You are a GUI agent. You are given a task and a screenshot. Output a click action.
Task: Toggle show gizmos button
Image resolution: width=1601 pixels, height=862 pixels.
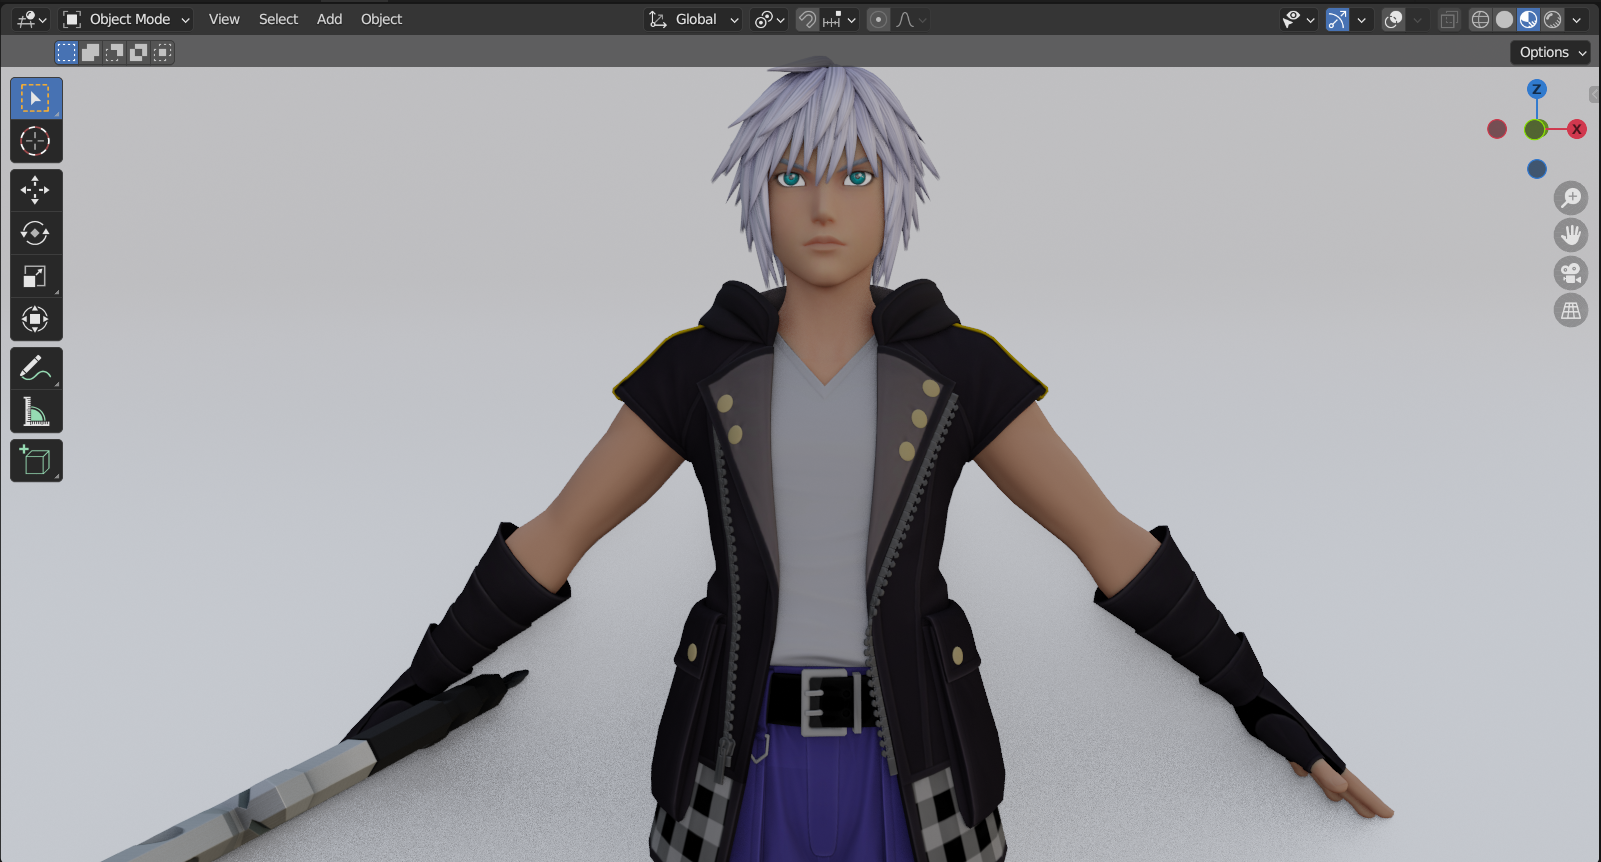pyautogui.click(x=1337, y=19)
